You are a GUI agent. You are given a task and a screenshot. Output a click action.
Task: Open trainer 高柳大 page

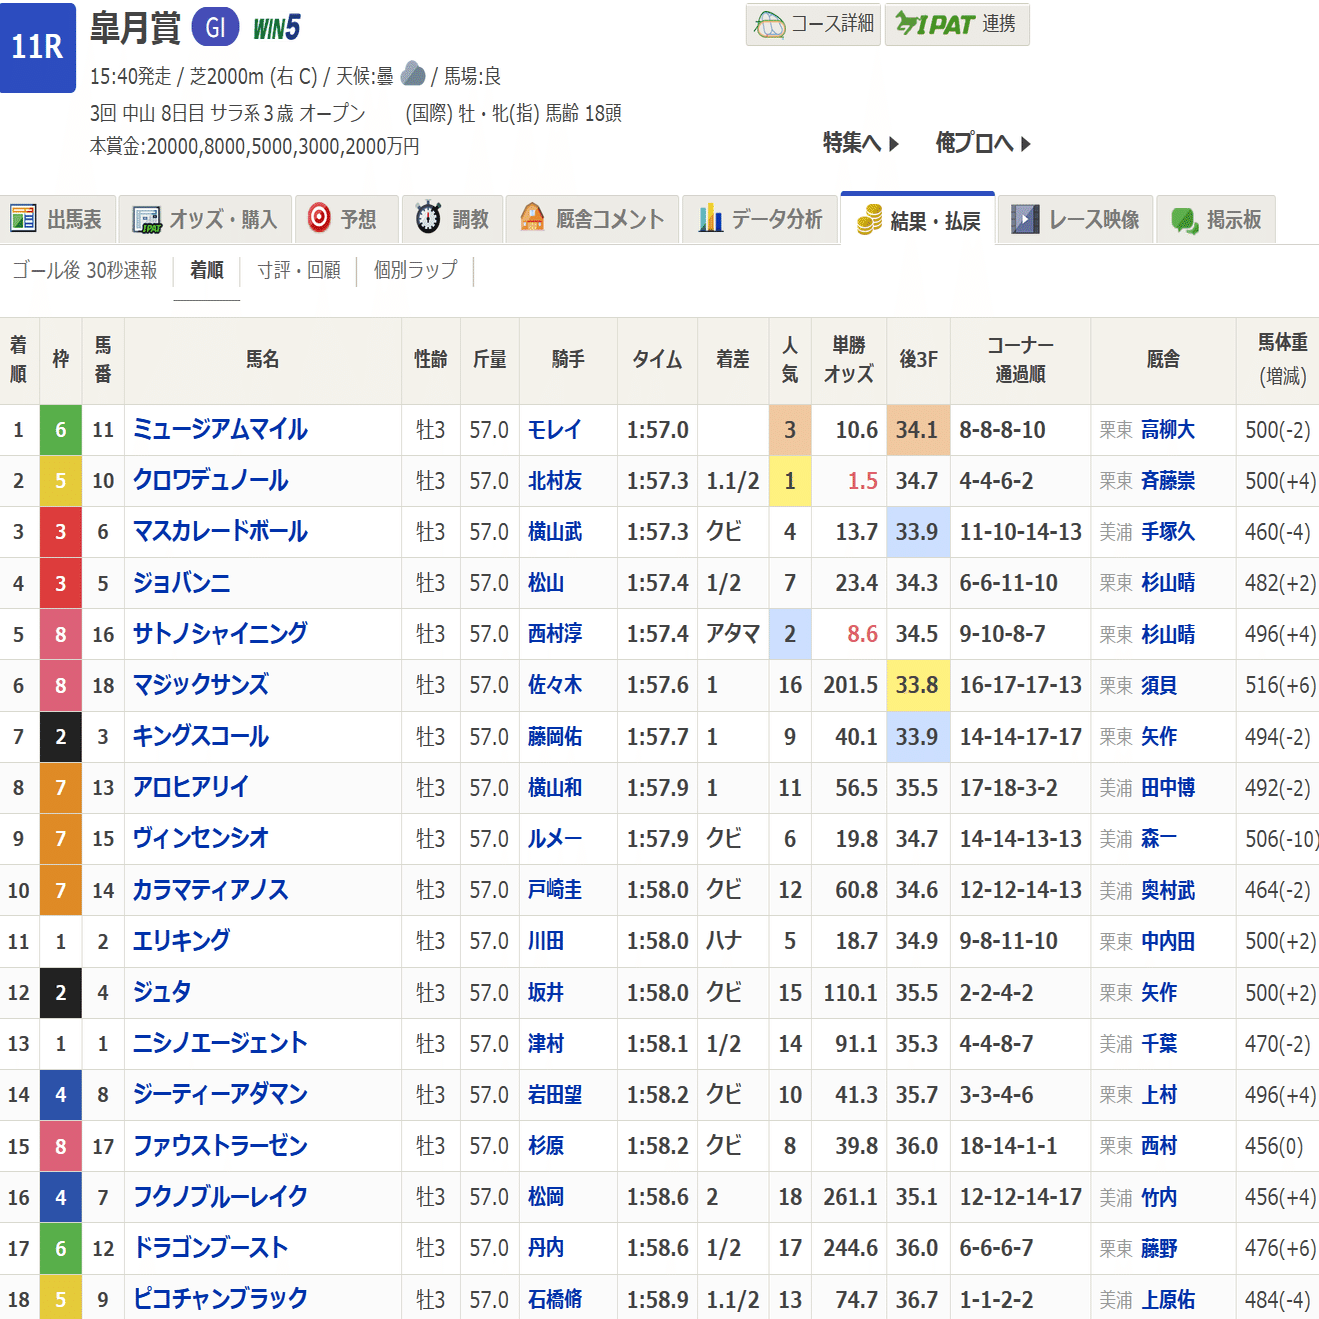[x=1168, y=430]
